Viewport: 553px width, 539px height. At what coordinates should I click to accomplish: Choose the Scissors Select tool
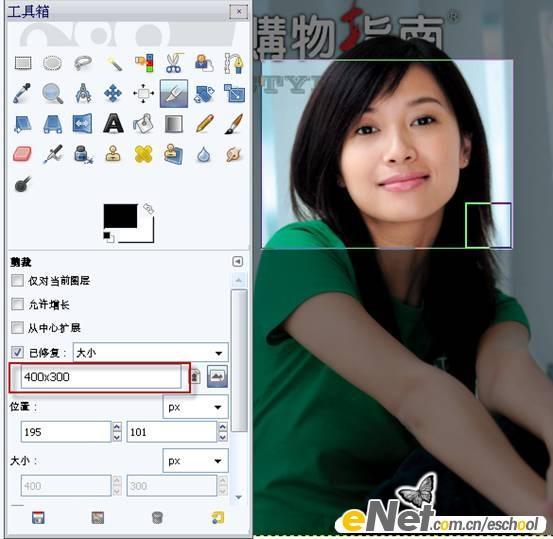click(174, 63)
